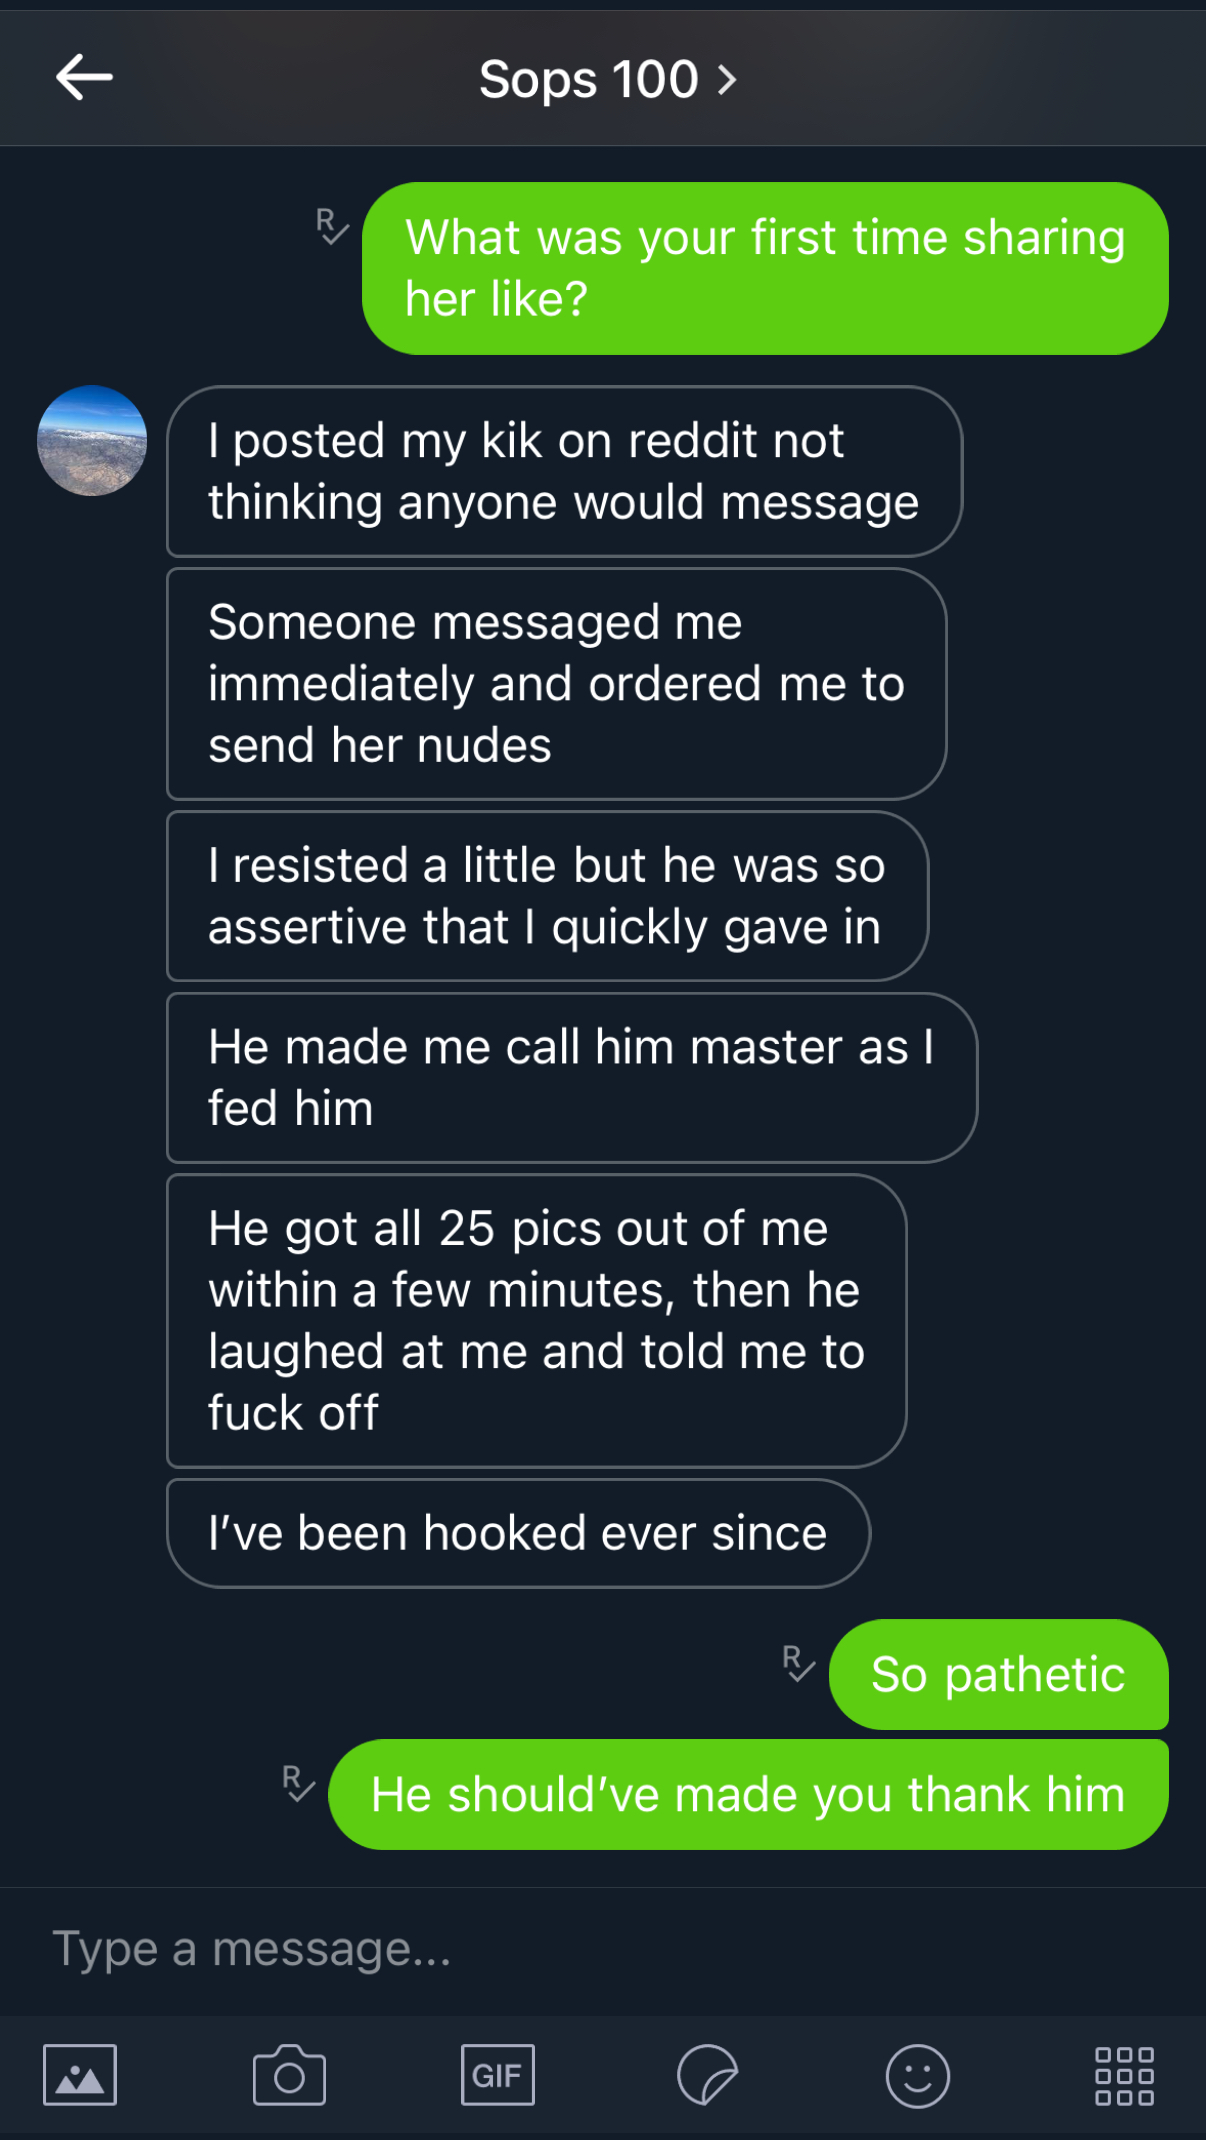Viewport: 1206px width, 2140px height.
Task: Open the GIF picker
Action: 497,2075
